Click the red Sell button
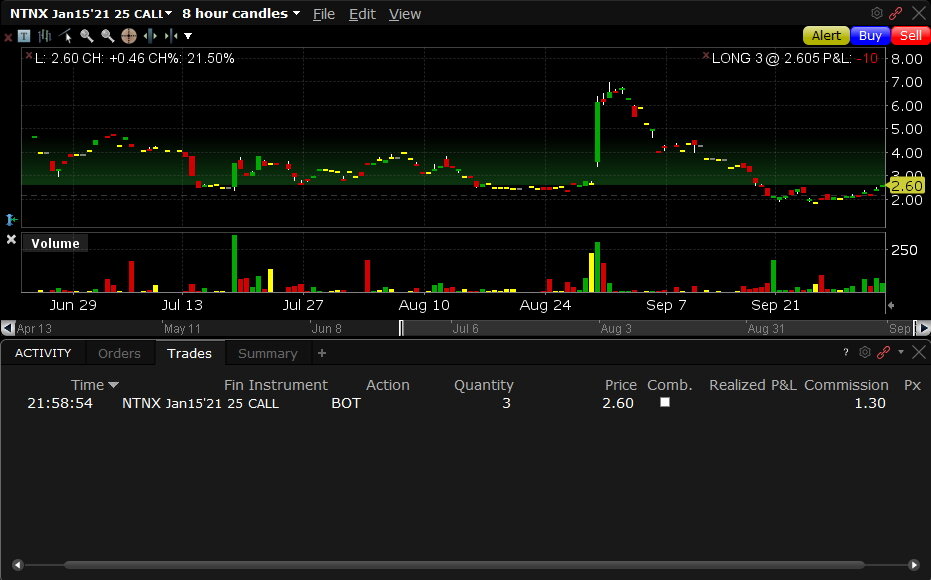The height and width of the screenshot is (580, 931). (x=910, y=36)
